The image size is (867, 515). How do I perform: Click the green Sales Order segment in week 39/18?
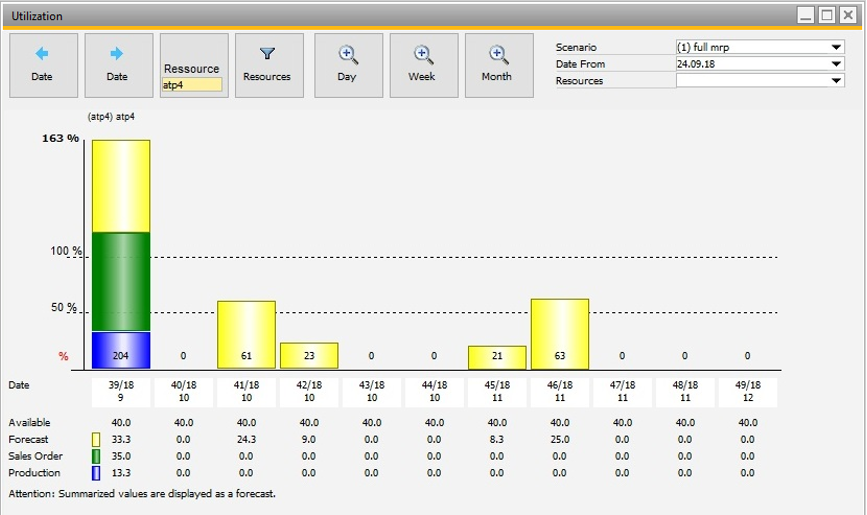121,281
